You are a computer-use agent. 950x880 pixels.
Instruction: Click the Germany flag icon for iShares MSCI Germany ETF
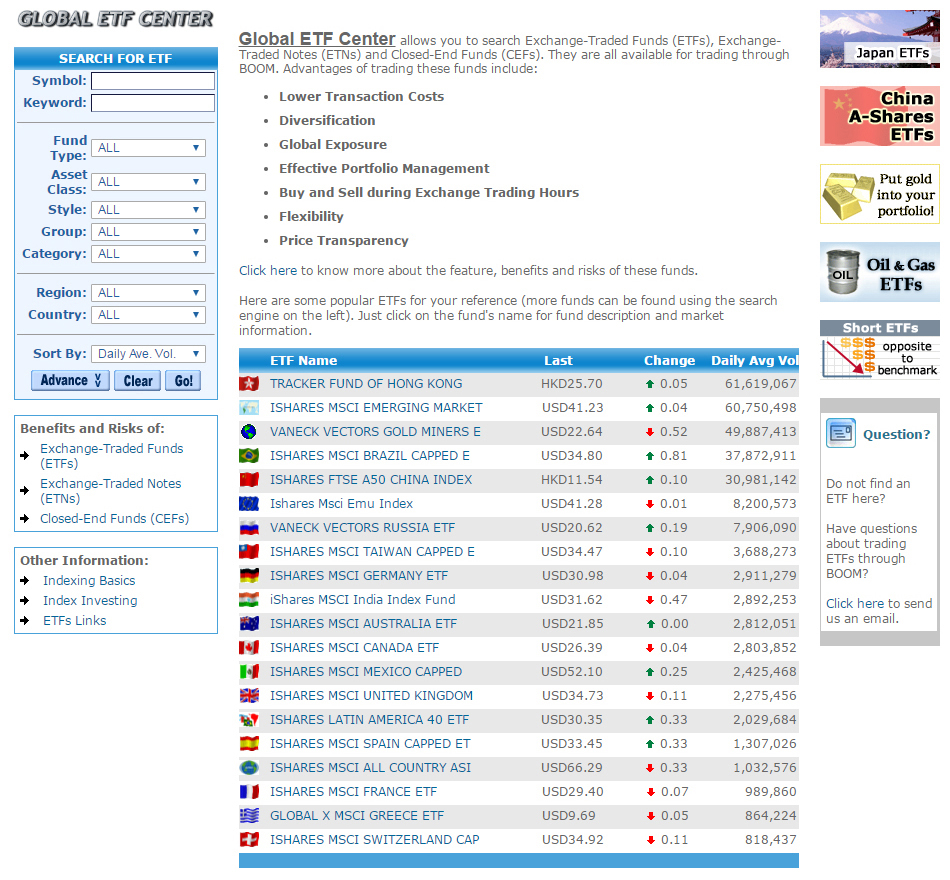coord(249,576)
